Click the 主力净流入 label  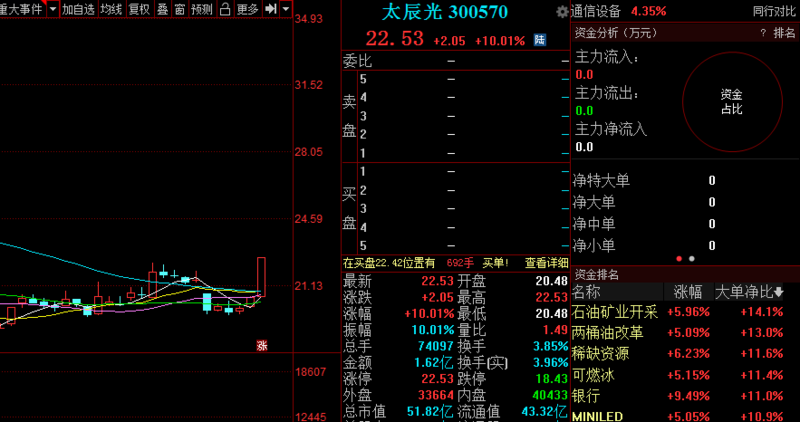coord(611,129)
